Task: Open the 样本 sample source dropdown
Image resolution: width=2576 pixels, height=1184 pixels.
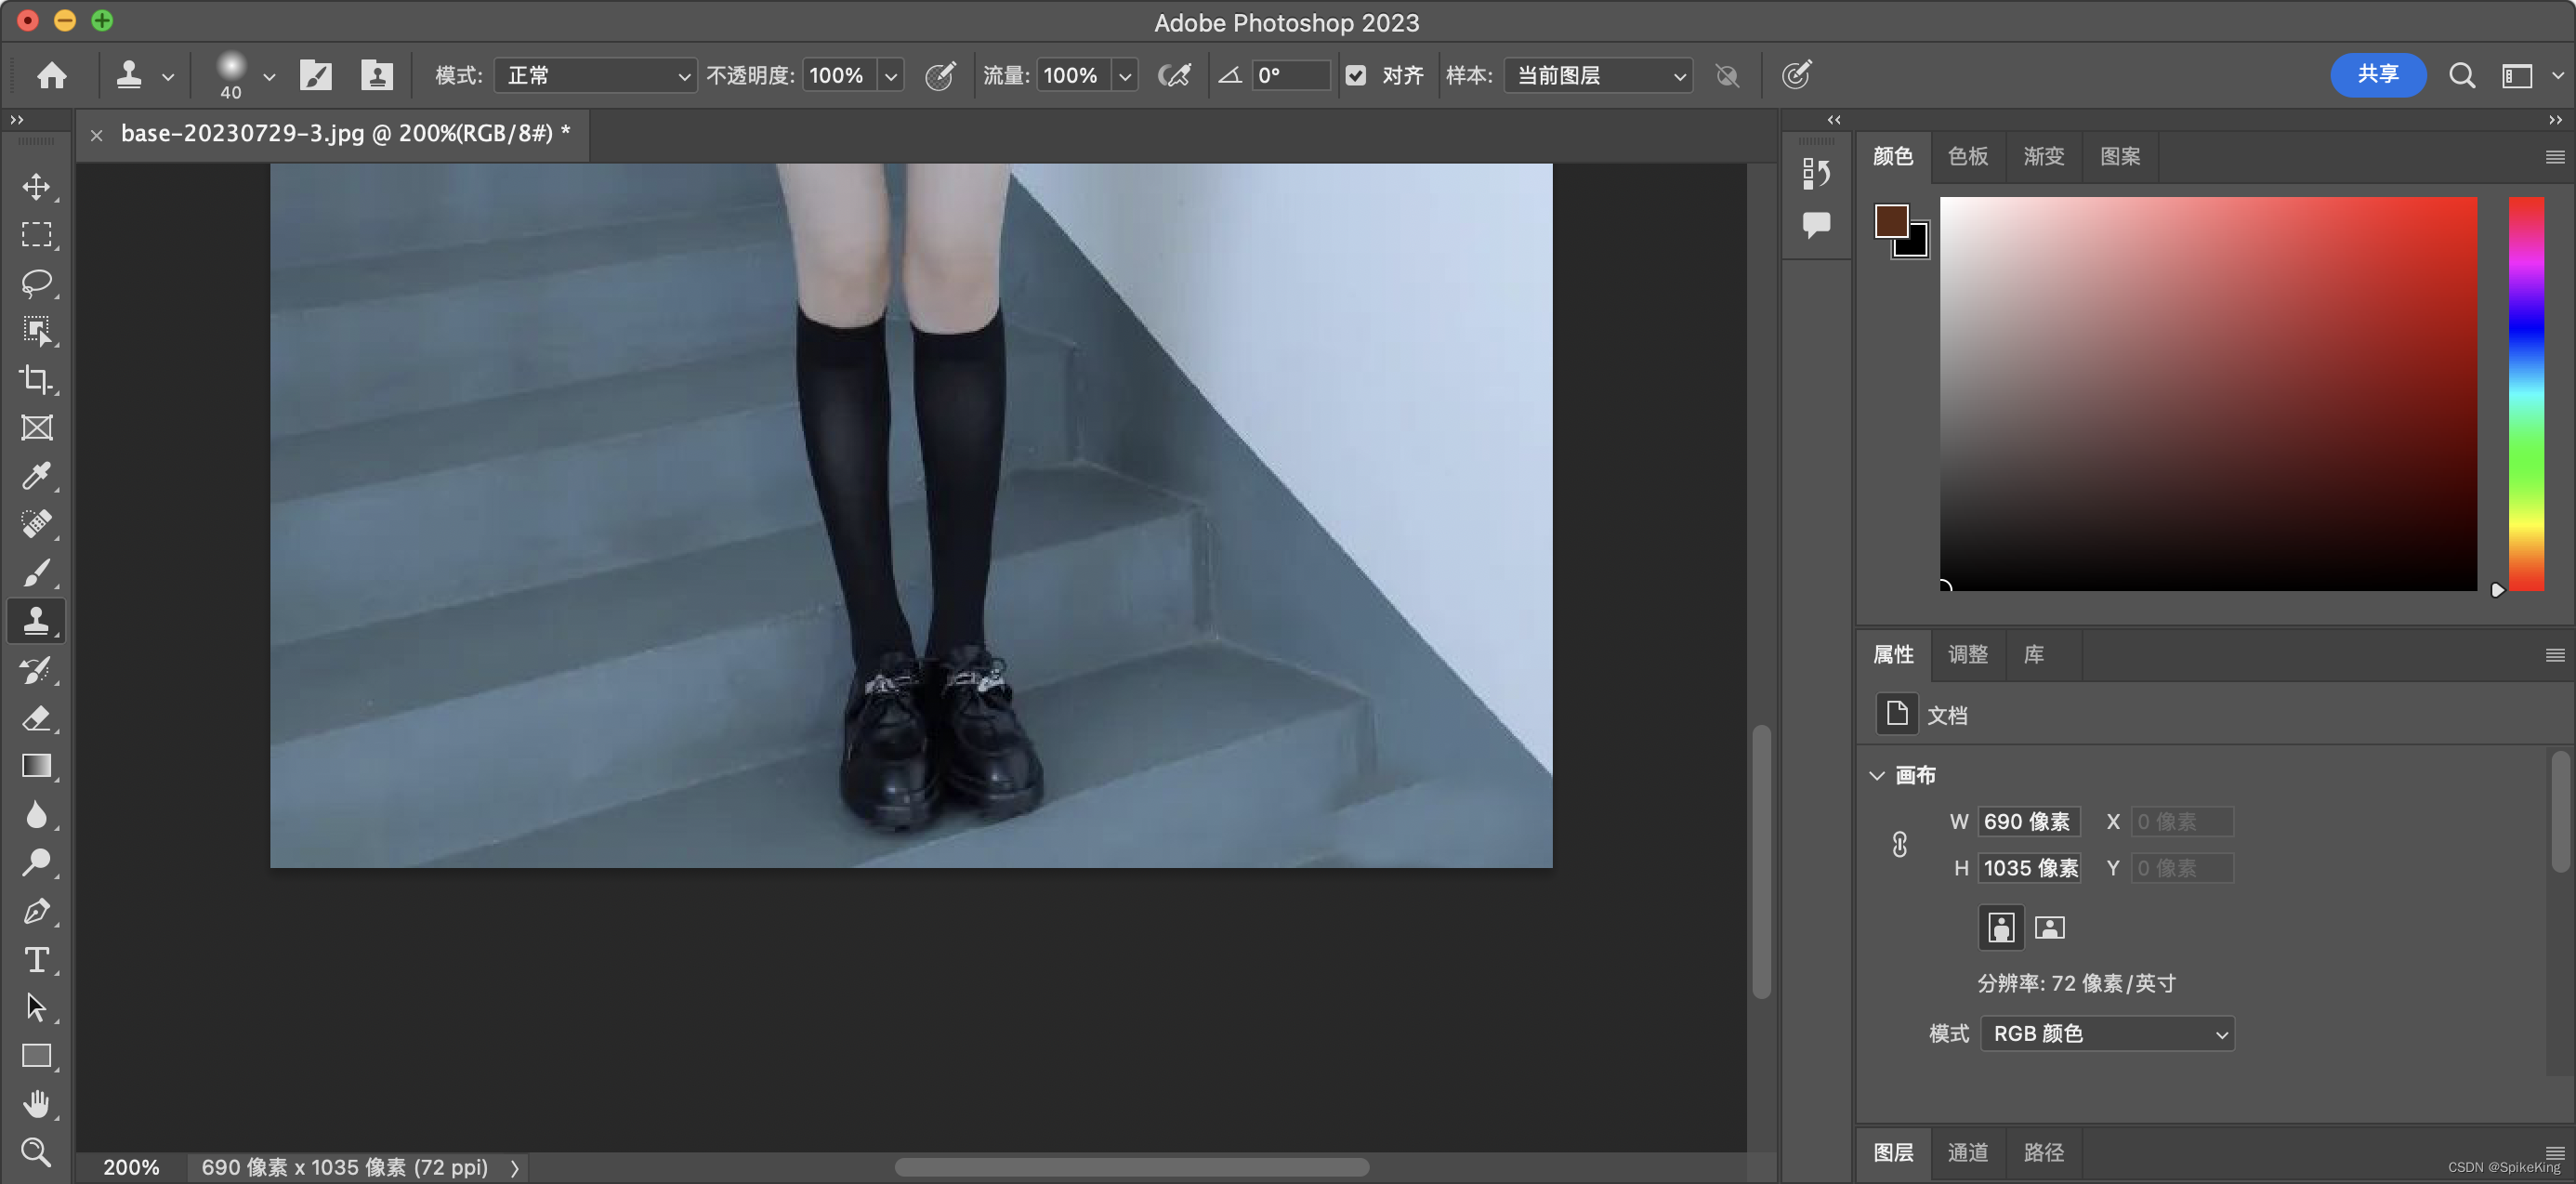Action: point(1598,75)
